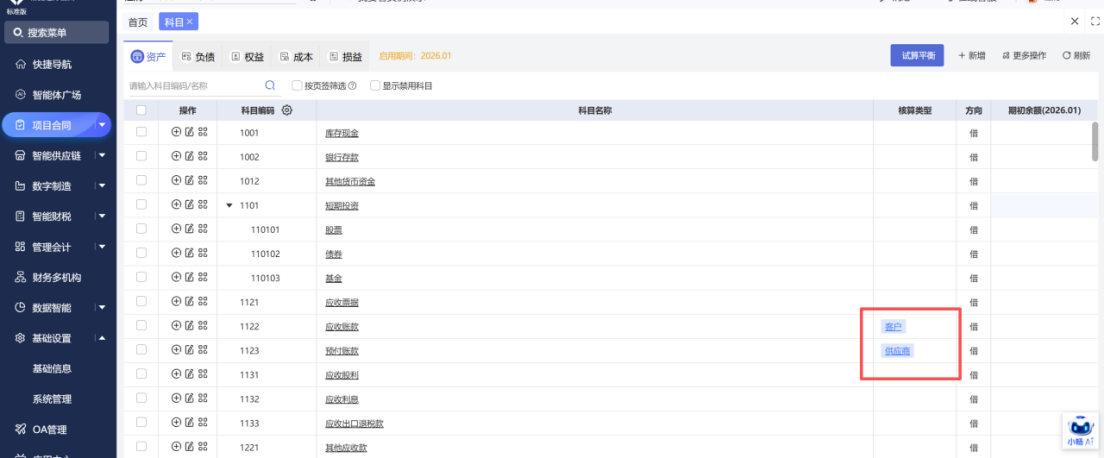Collapse the 1101 短期投资 tree row
Viewport: 1105px width, 458px height.
[x=229, y=206]
